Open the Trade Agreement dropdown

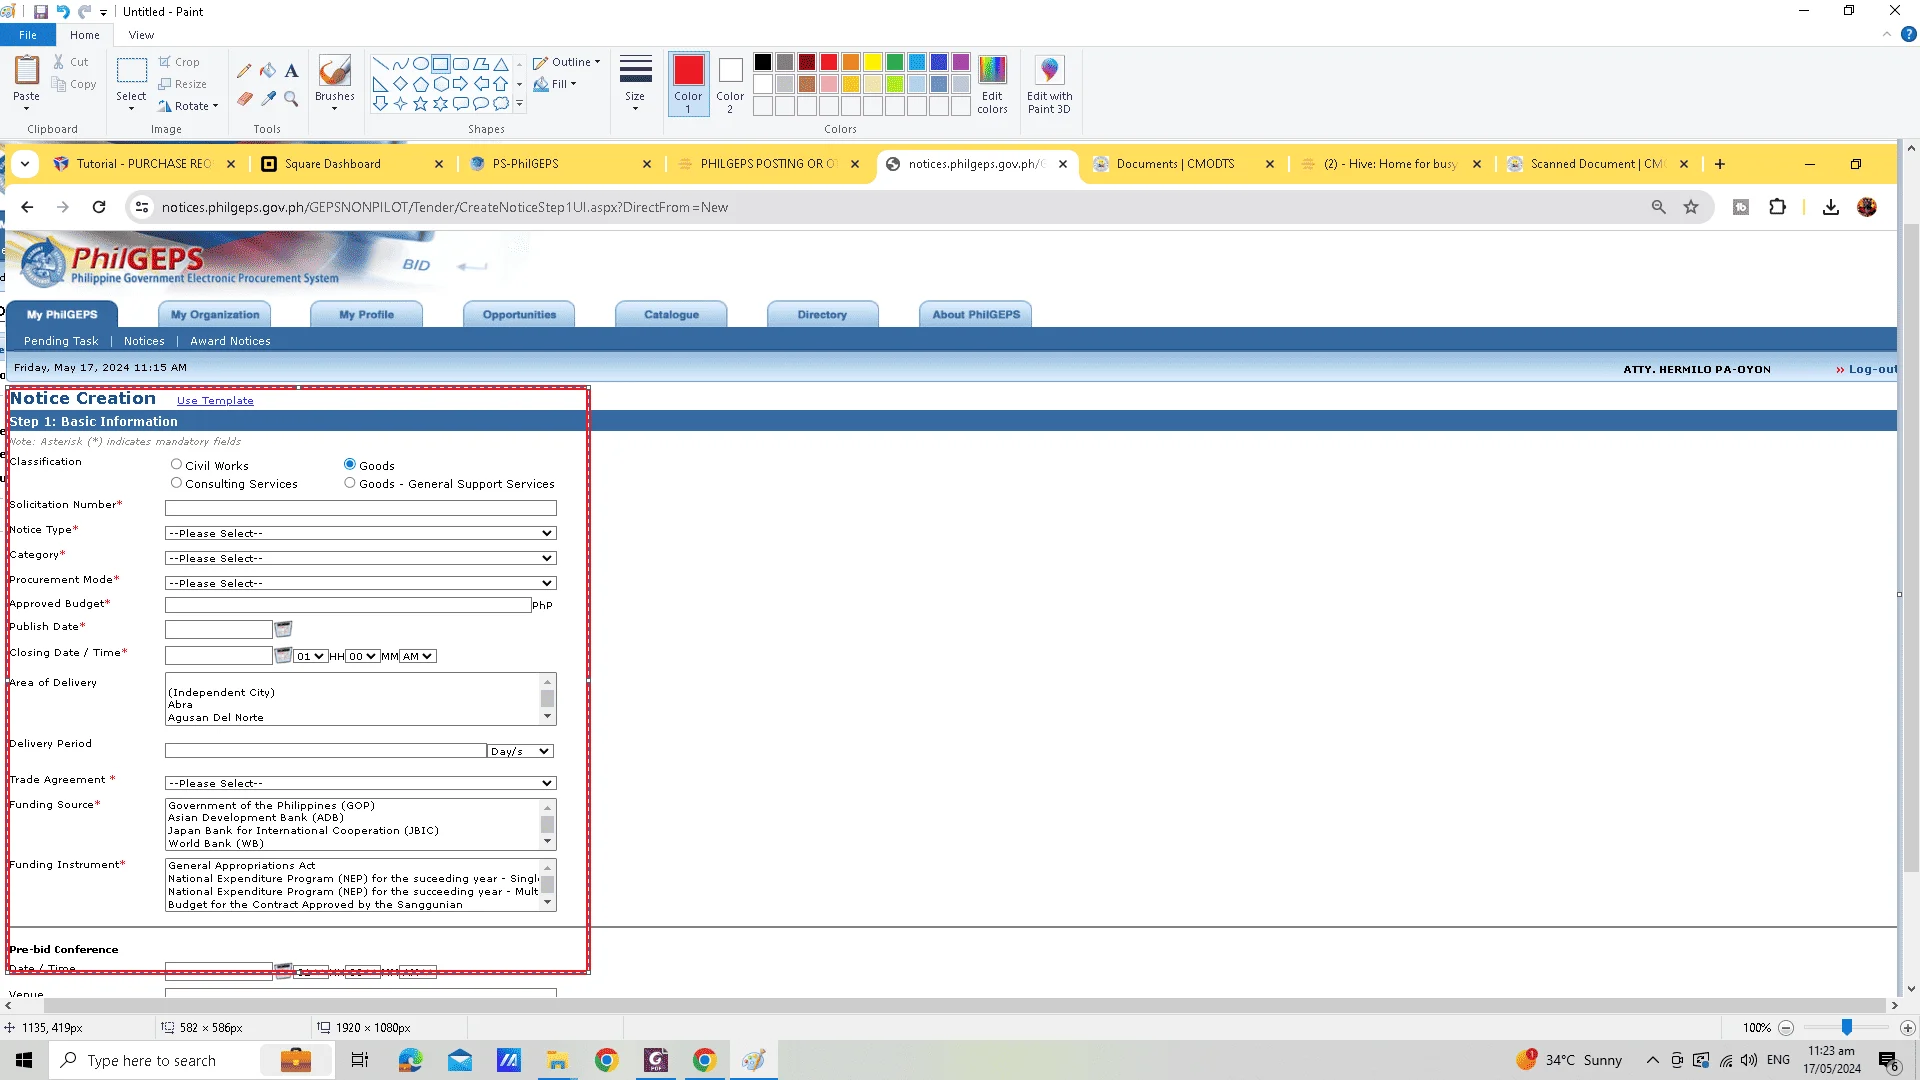(360, 783)
